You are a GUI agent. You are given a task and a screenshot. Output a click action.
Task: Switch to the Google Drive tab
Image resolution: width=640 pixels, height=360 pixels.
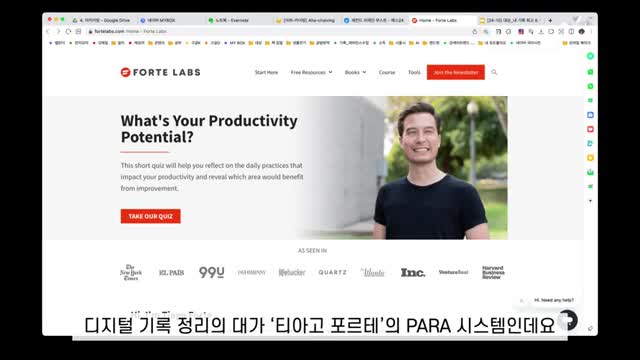pyautogui.click(x=102, y=20)
